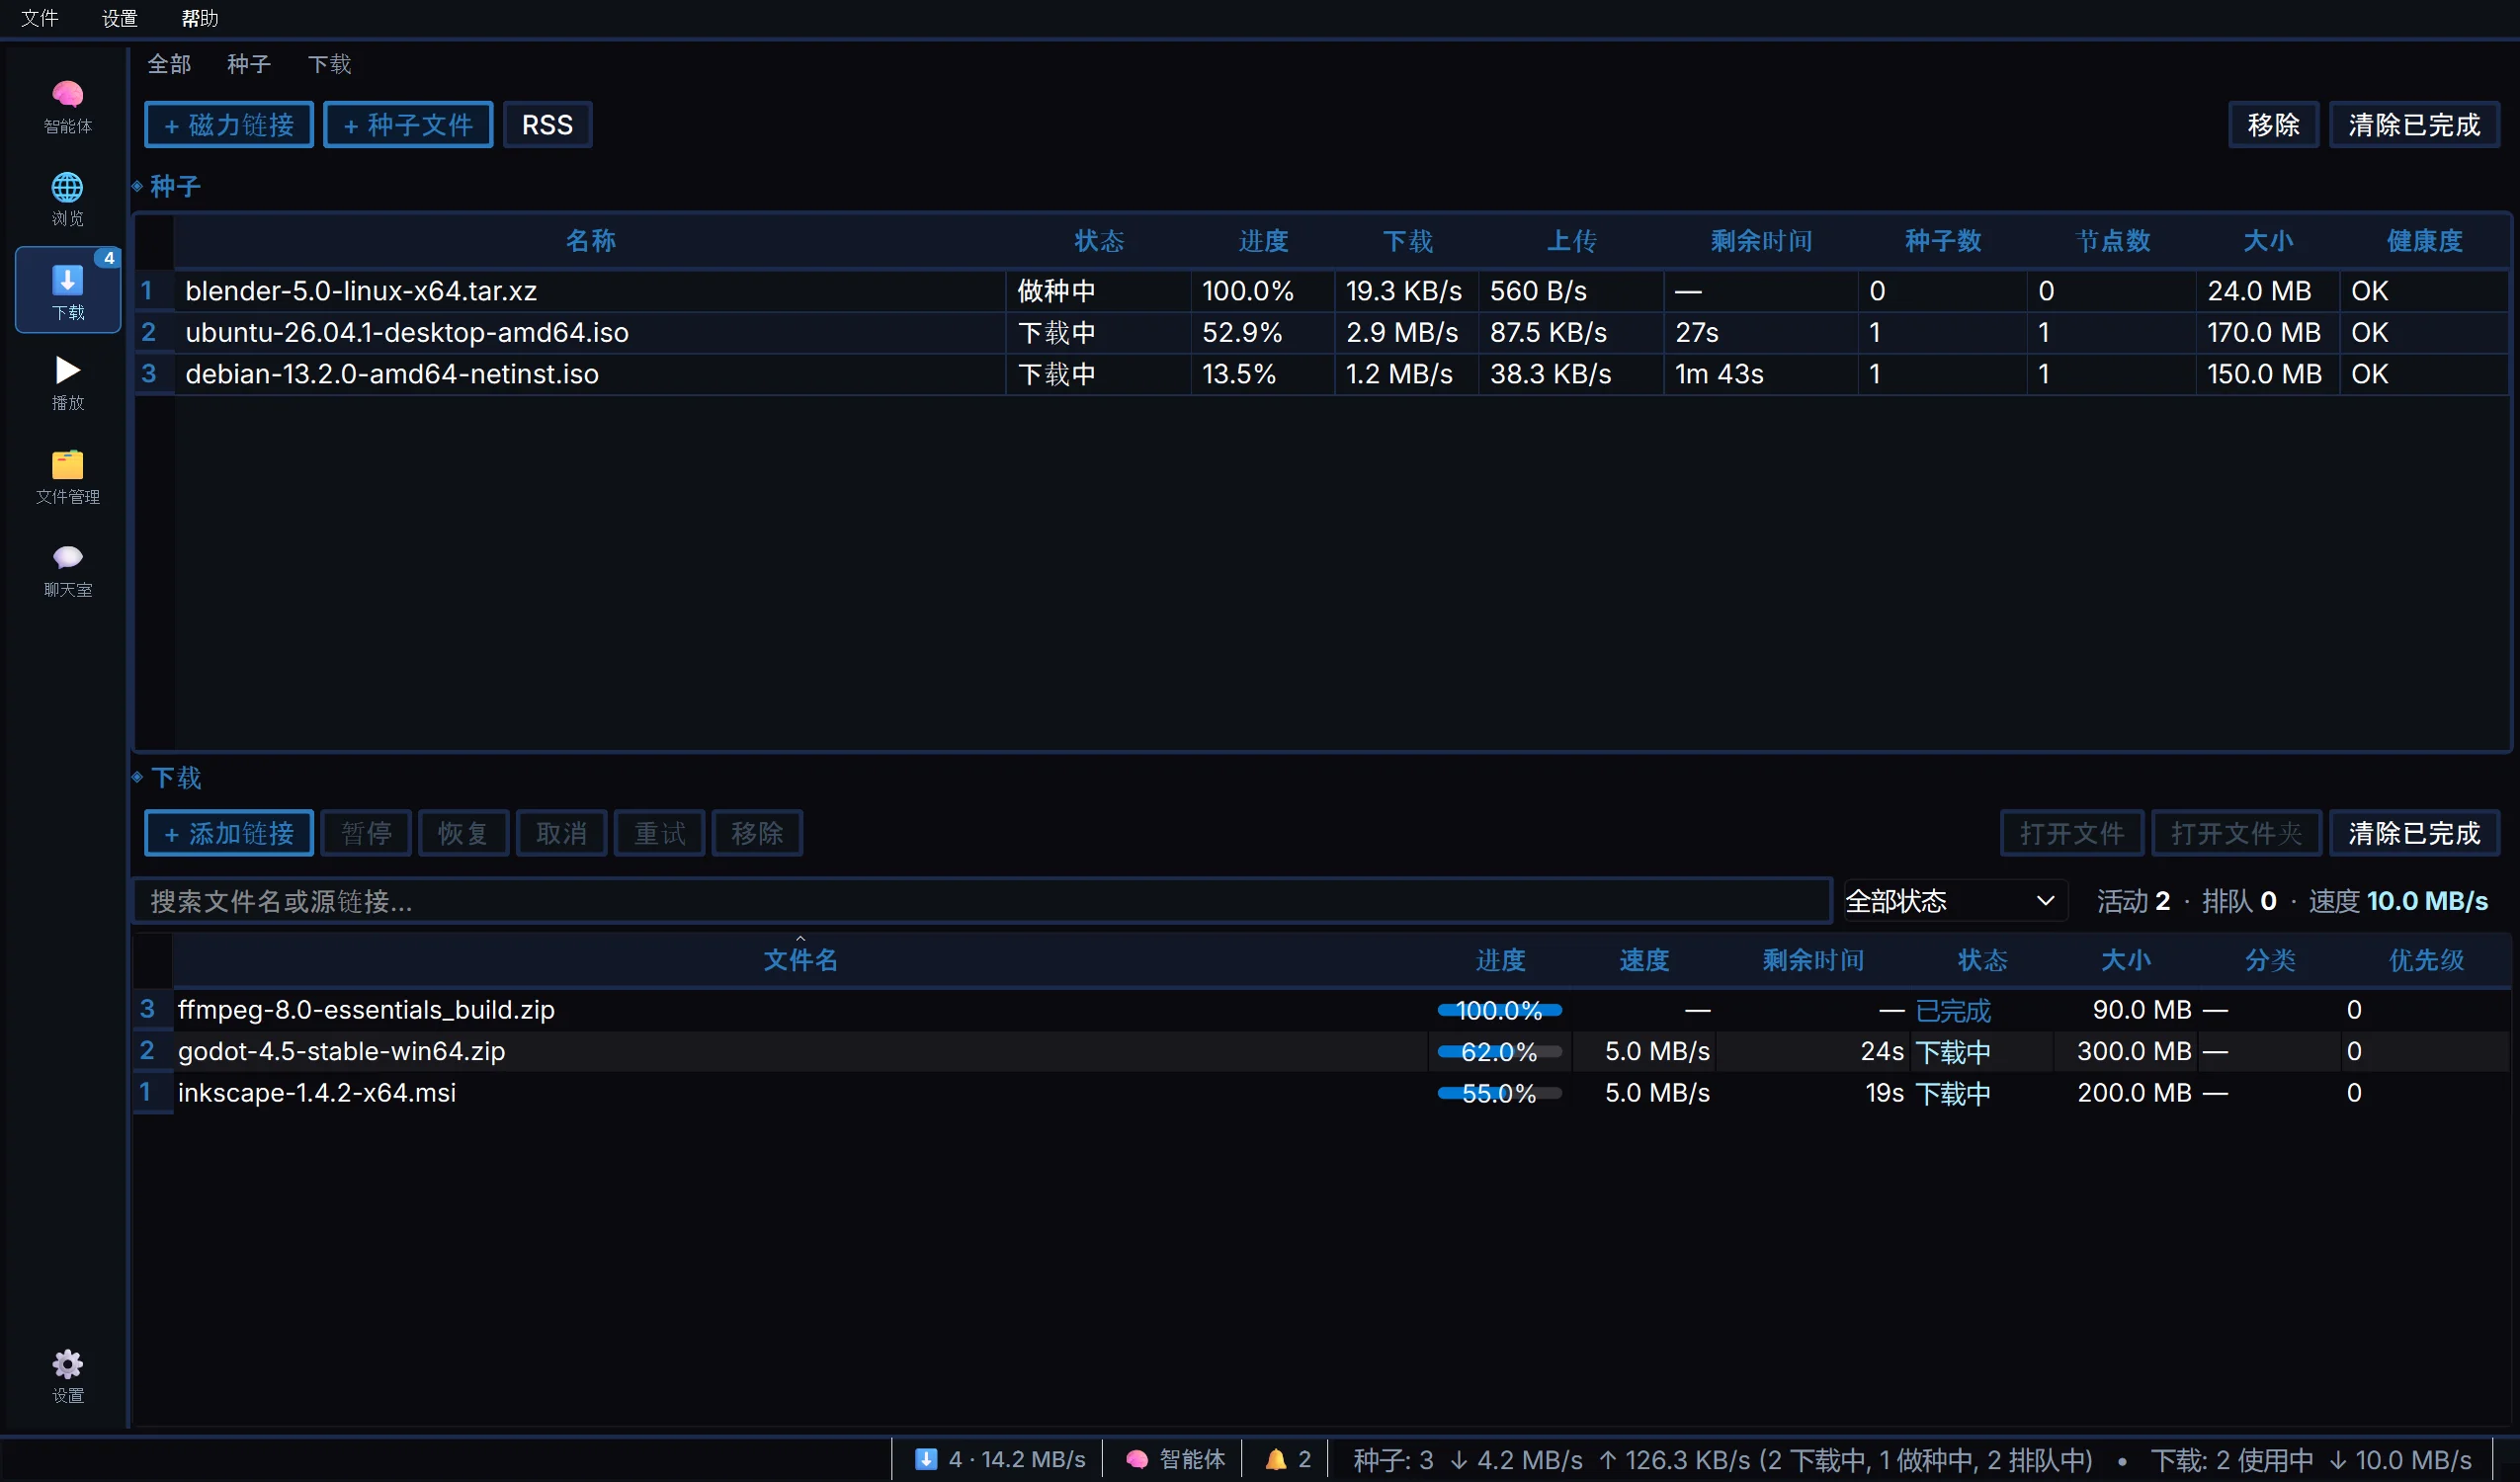Sort downloads by 速度 column header
Image resolution: width=2520 pixels, height=1482 pixels.
[x=1644, y=960]
